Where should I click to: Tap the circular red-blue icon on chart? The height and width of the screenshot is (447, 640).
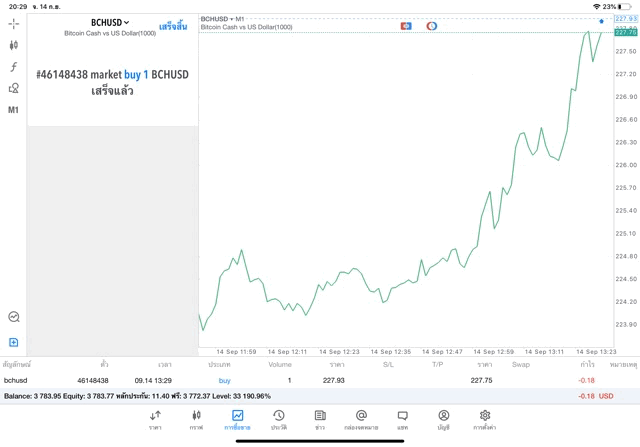point(431,26)
